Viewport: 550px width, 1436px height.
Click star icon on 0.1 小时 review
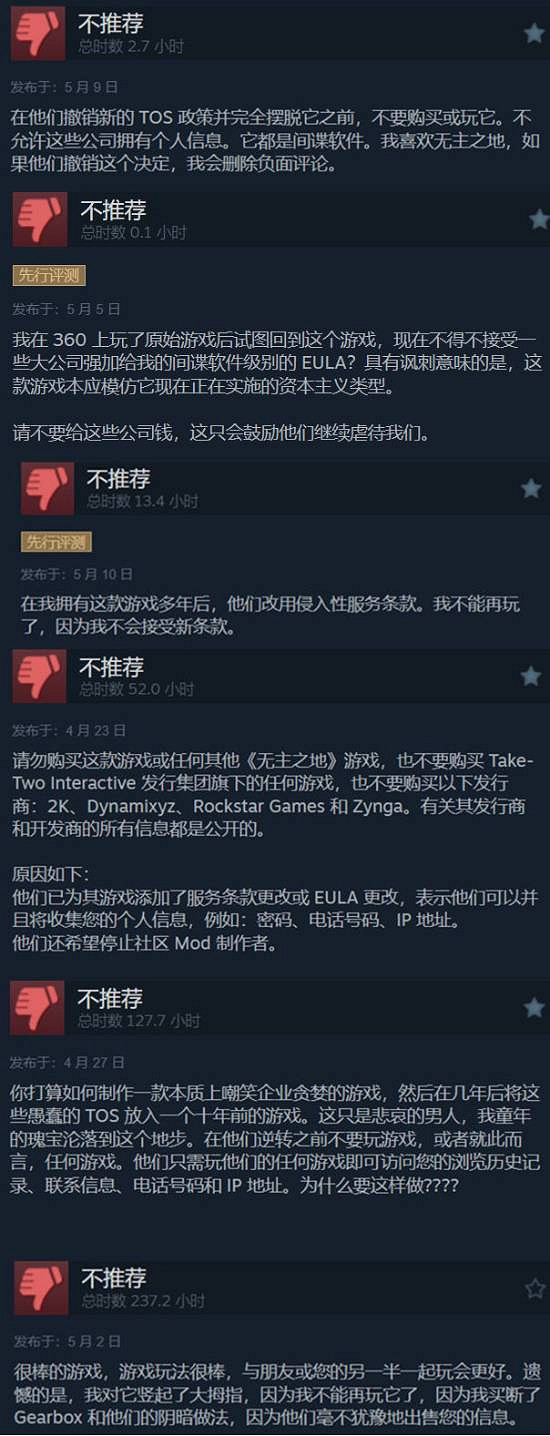(538, 219)
